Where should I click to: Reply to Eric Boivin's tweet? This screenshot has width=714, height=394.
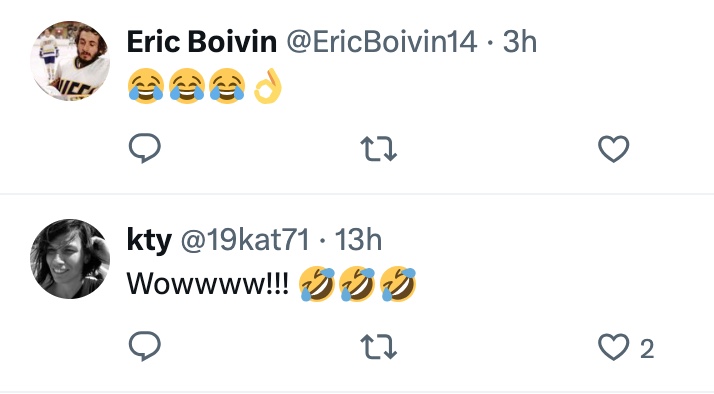coord(145,148)
